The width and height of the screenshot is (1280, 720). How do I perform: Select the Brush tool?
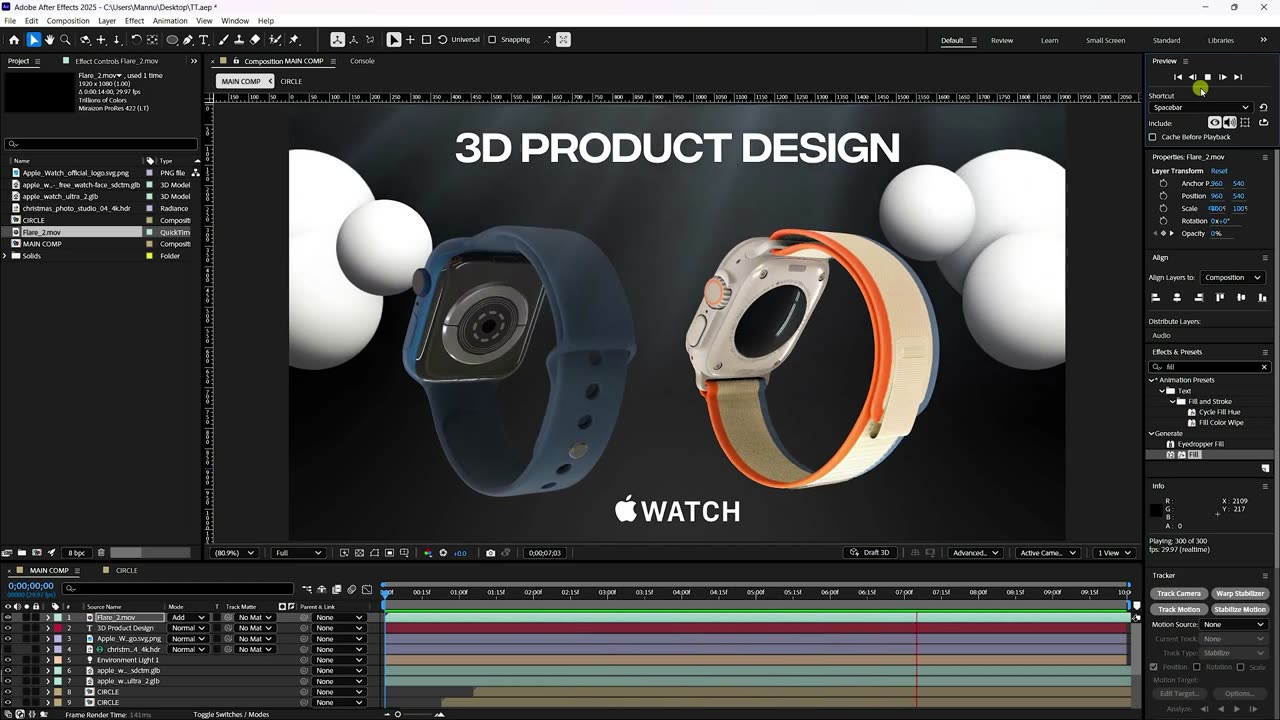(x=222, y=40)
